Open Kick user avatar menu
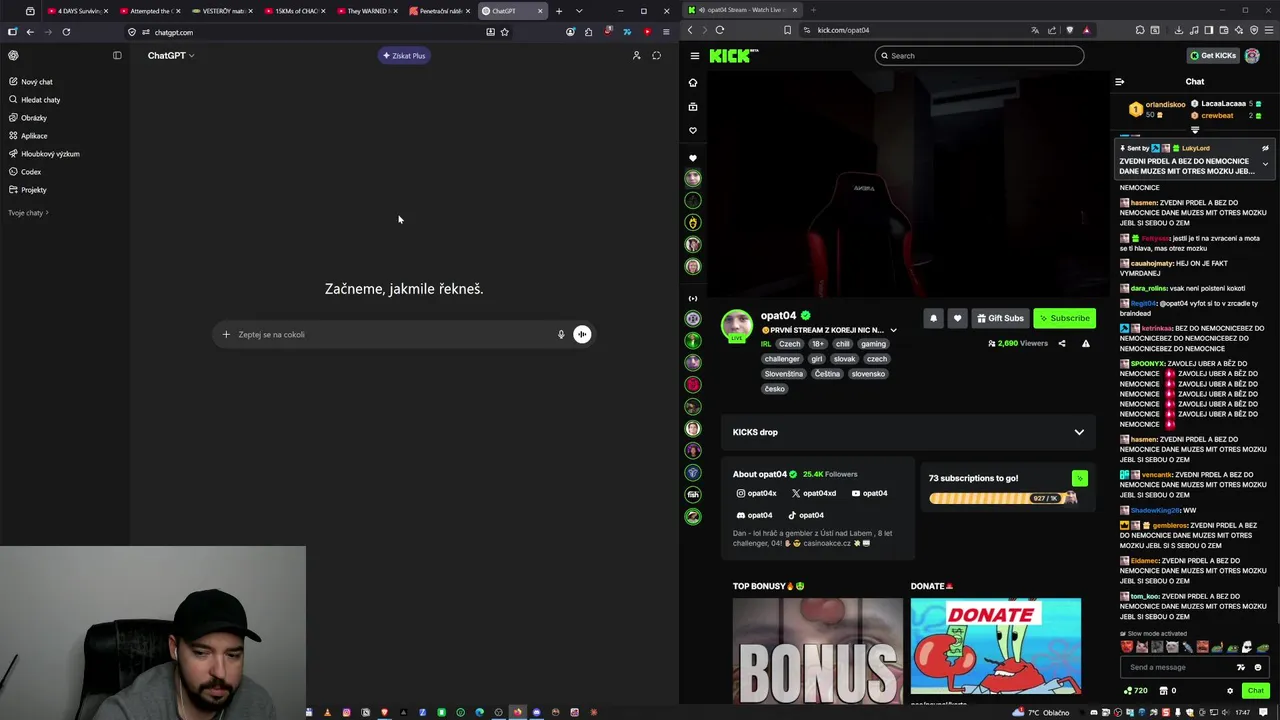 1252,56
